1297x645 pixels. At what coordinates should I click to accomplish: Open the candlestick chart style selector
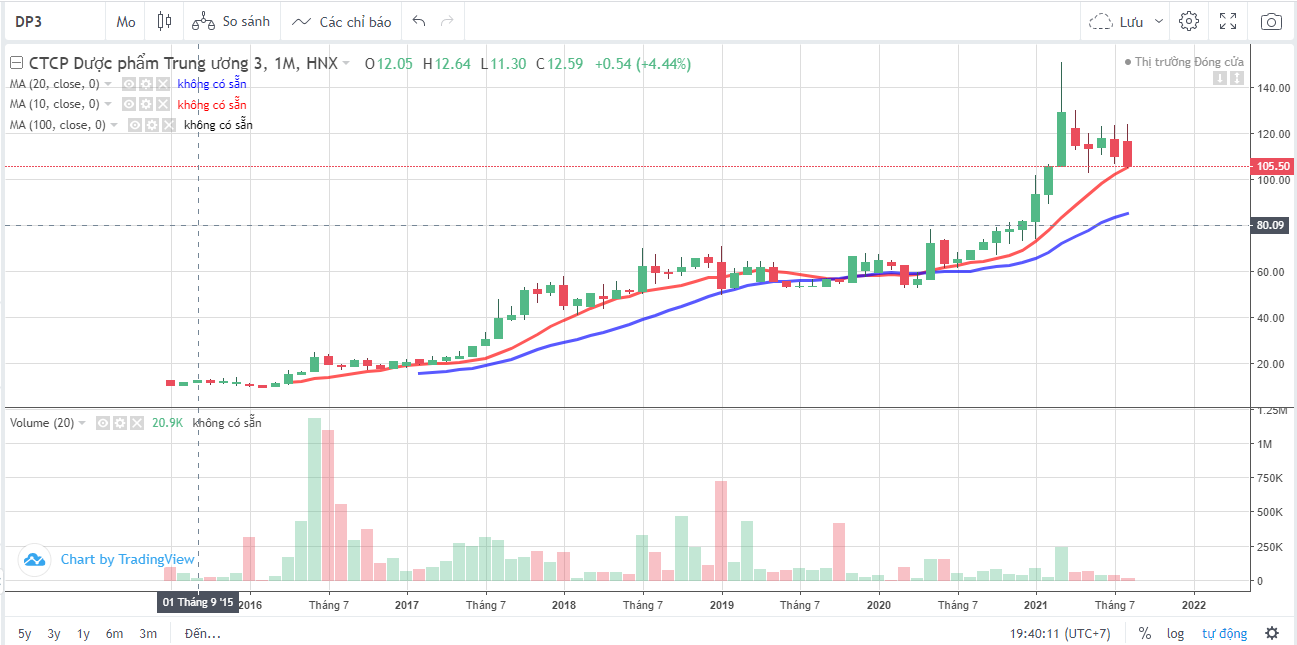pyautogui.click(x=165, y=21)
